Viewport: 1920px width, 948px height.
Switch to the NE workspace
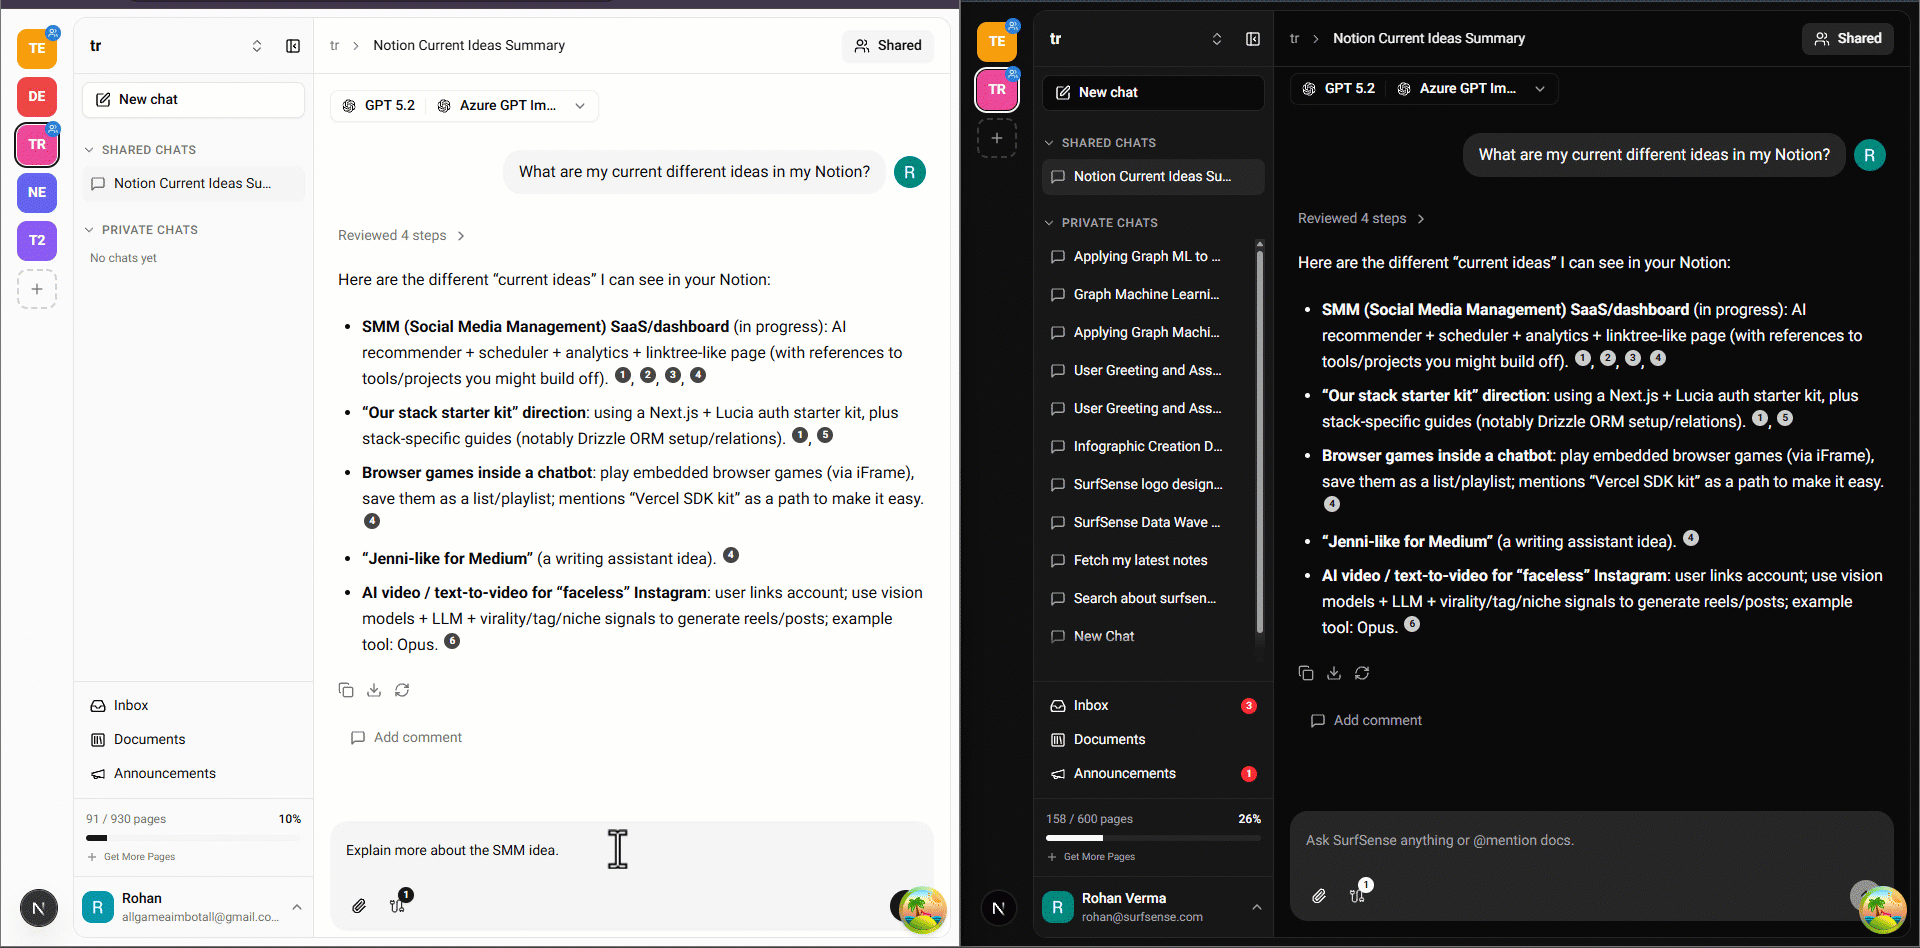37,193
